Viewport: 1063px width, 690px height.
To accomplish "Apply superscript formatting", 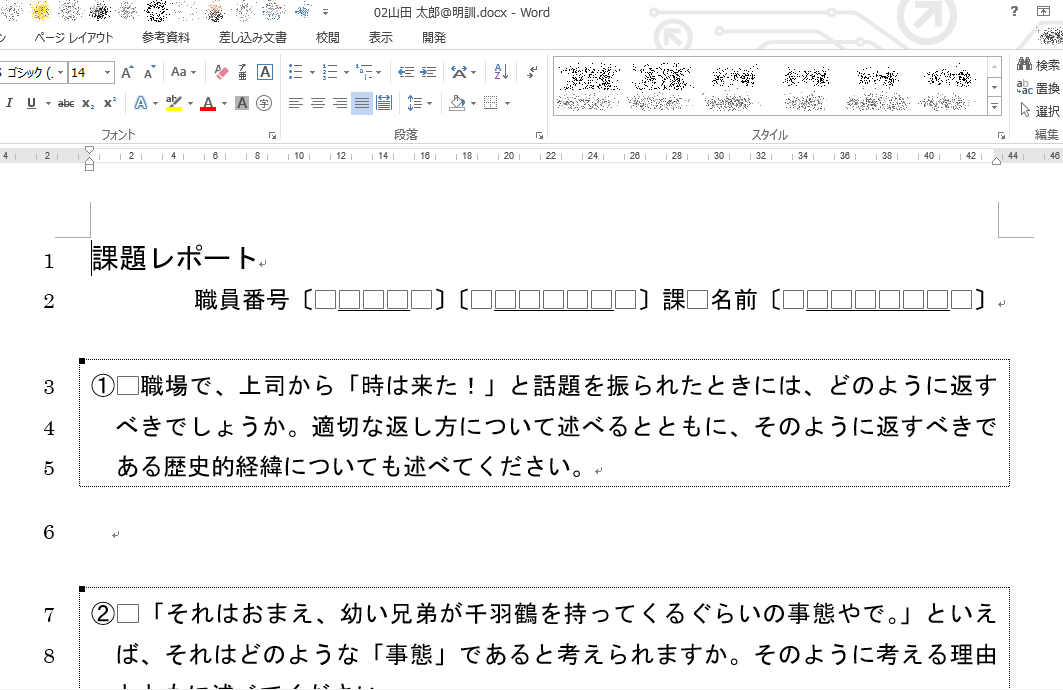I will (110, 101).
